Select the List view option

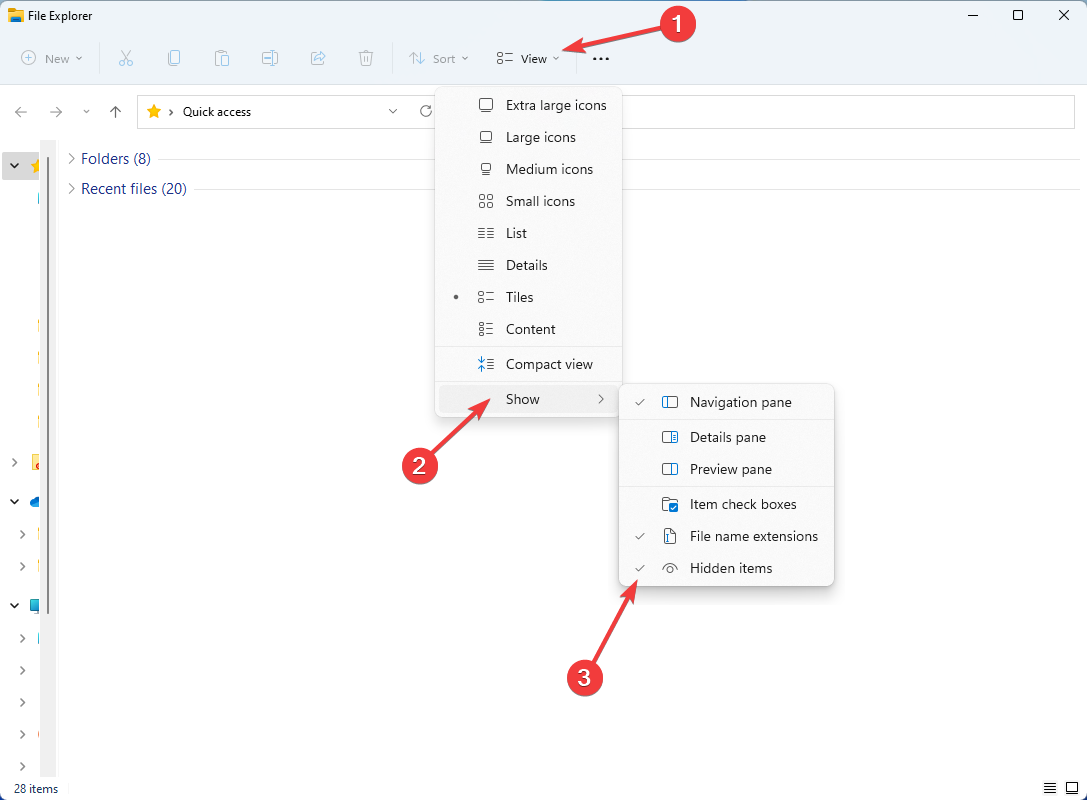[528, 233]
